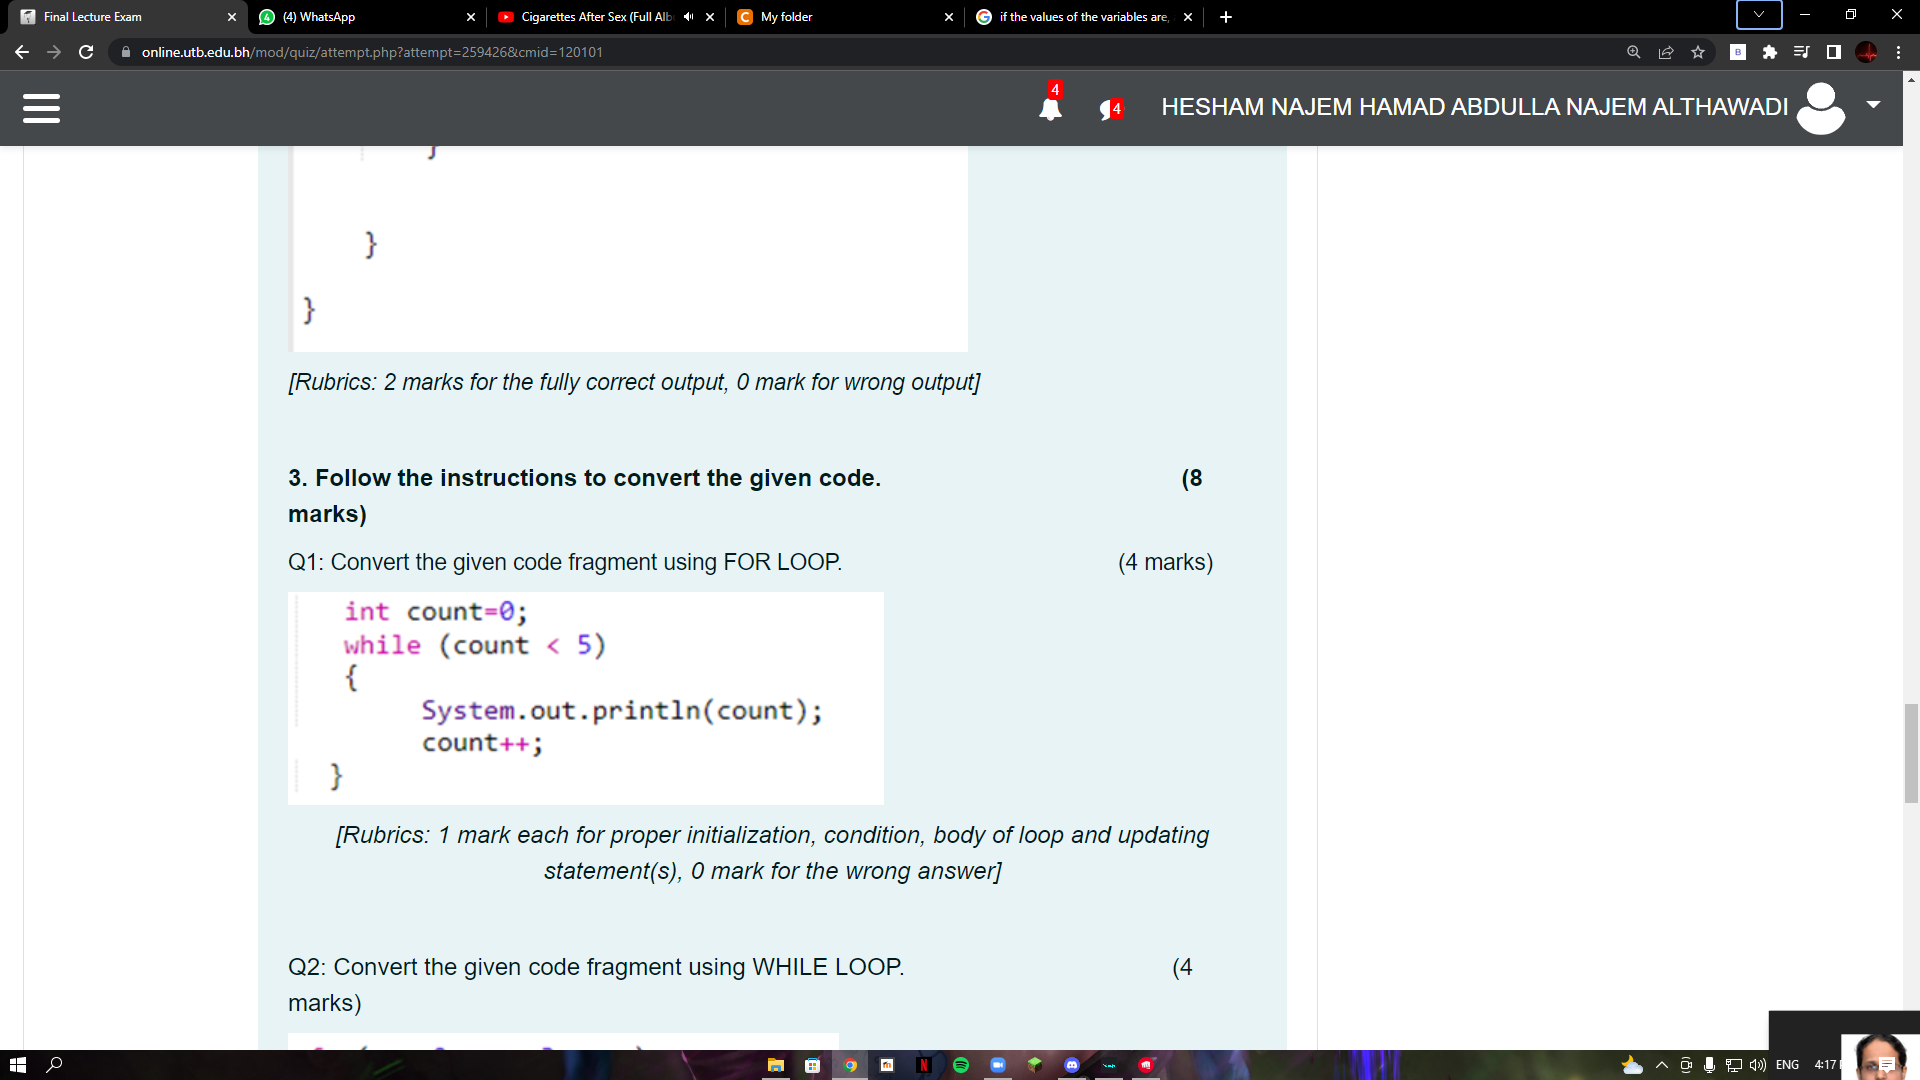Image resolution: width=1920 pixels, height=1080 pixels.
Task: Open Google Chrome from the taskbar
Action: 850,1066
